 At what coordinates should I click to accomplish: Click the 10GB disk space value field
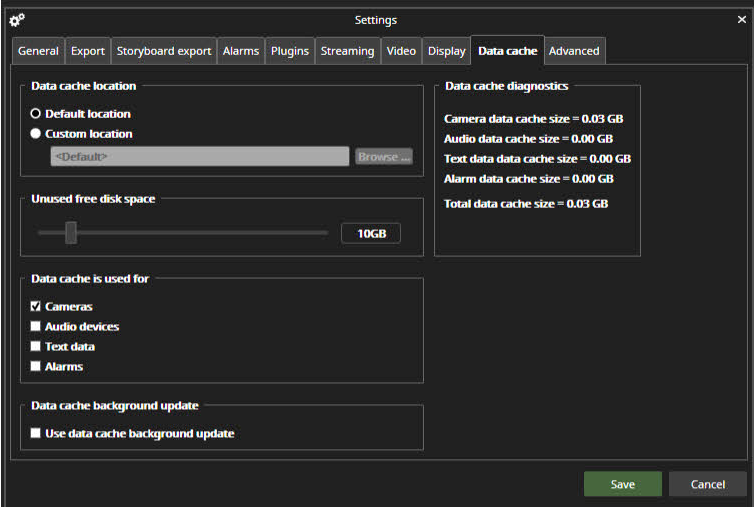pos(371,234)
